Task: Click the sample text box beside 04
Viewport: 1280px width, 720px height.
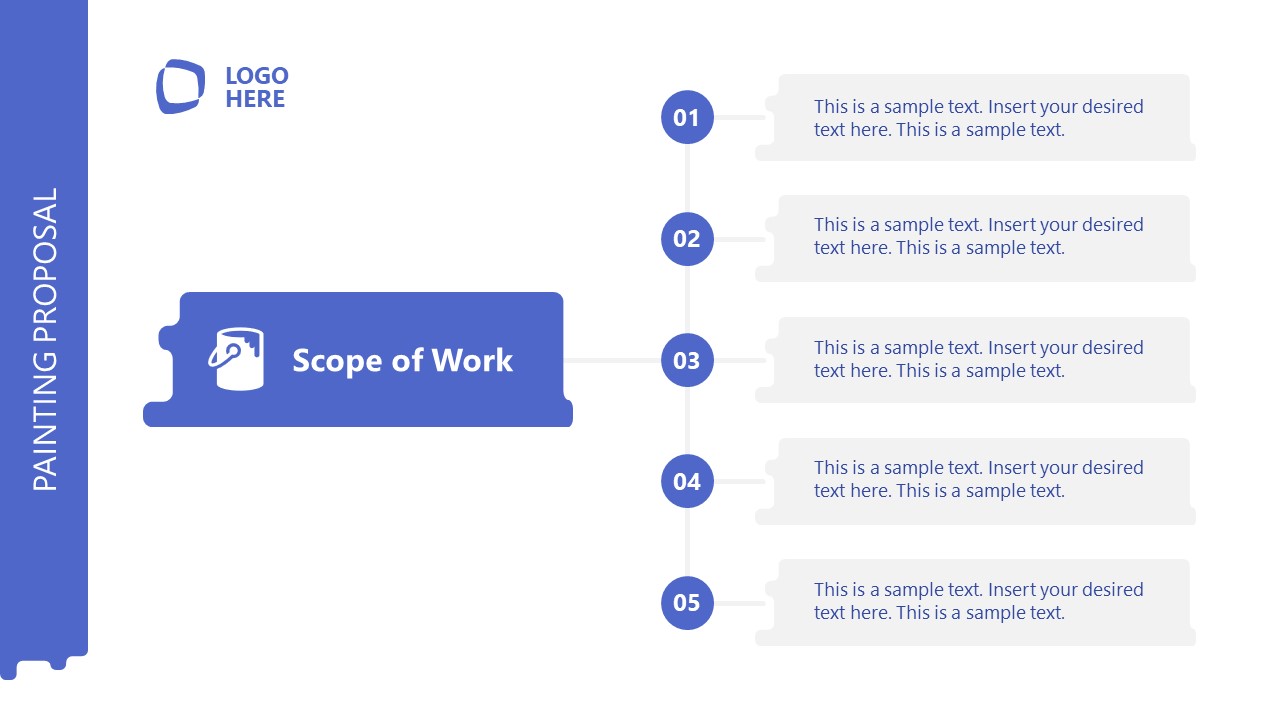Action: [x=976, y=481]
